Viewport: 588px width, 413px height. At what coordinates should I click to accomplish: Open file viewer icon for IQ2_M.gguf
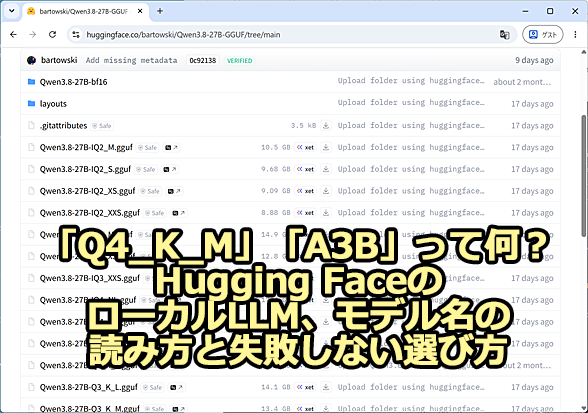click(x=171, y=147)
